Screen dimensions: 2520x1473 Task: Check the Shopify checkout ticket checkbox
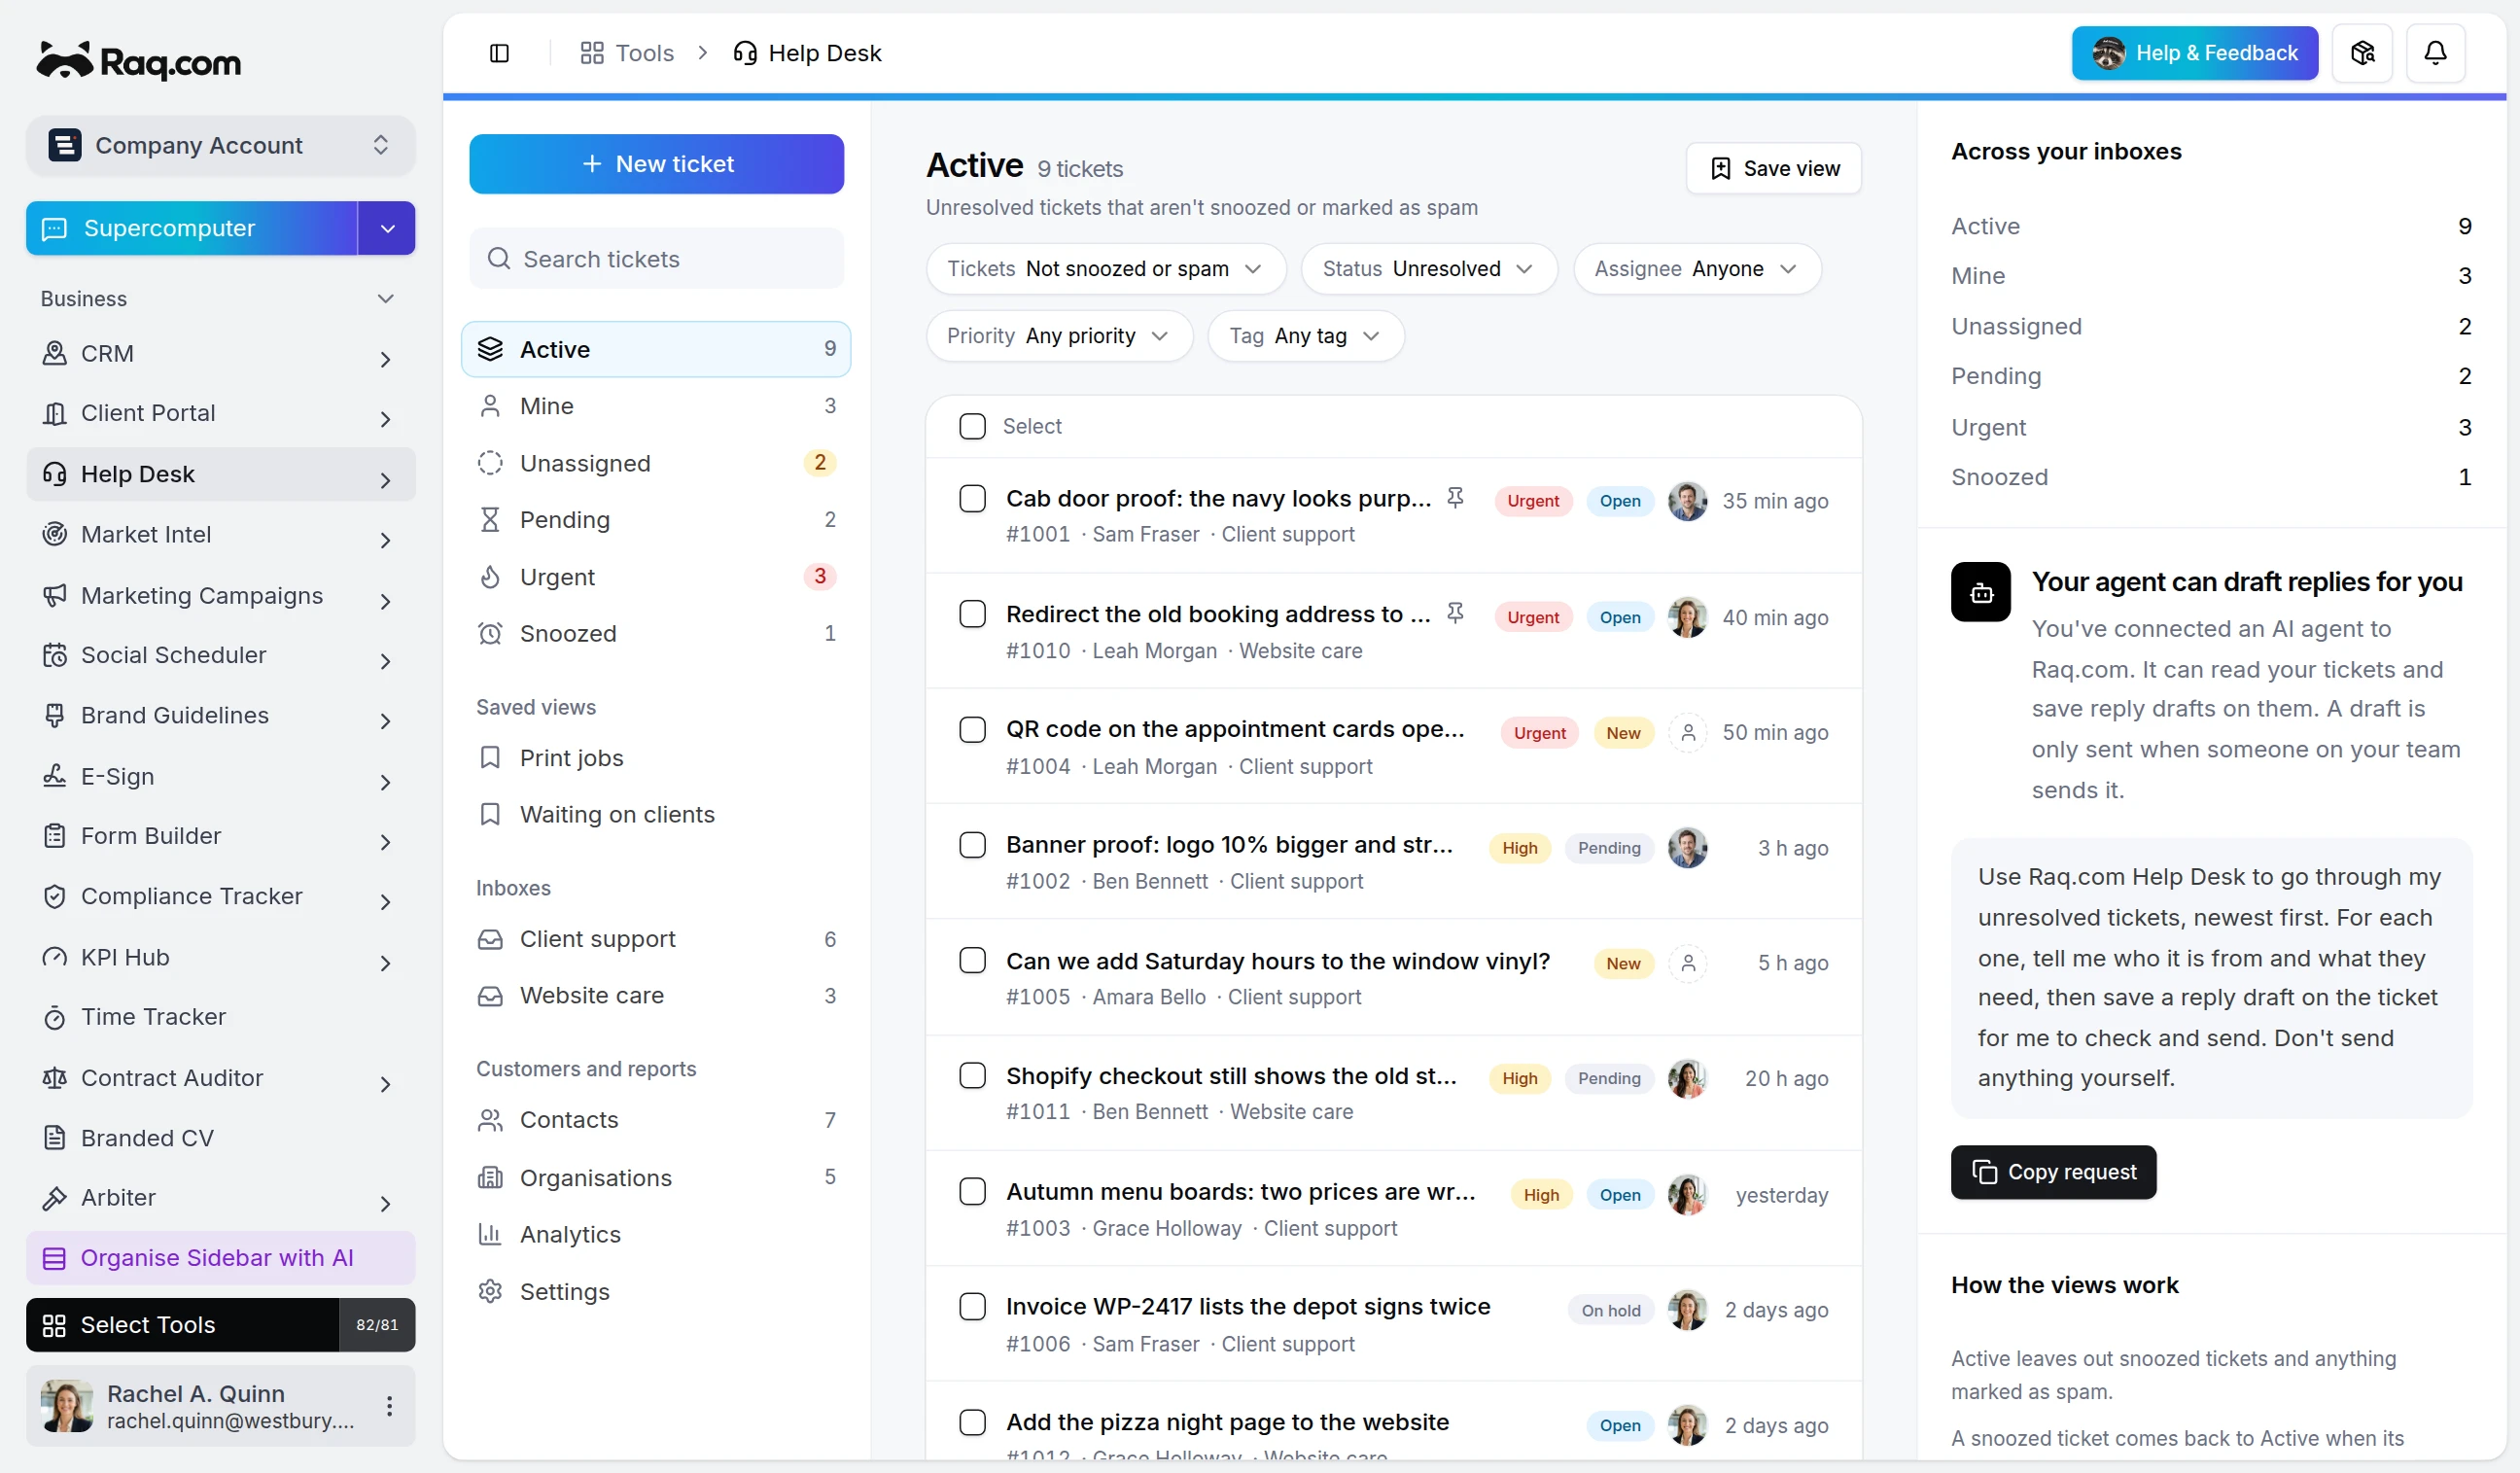point(972,1076)
